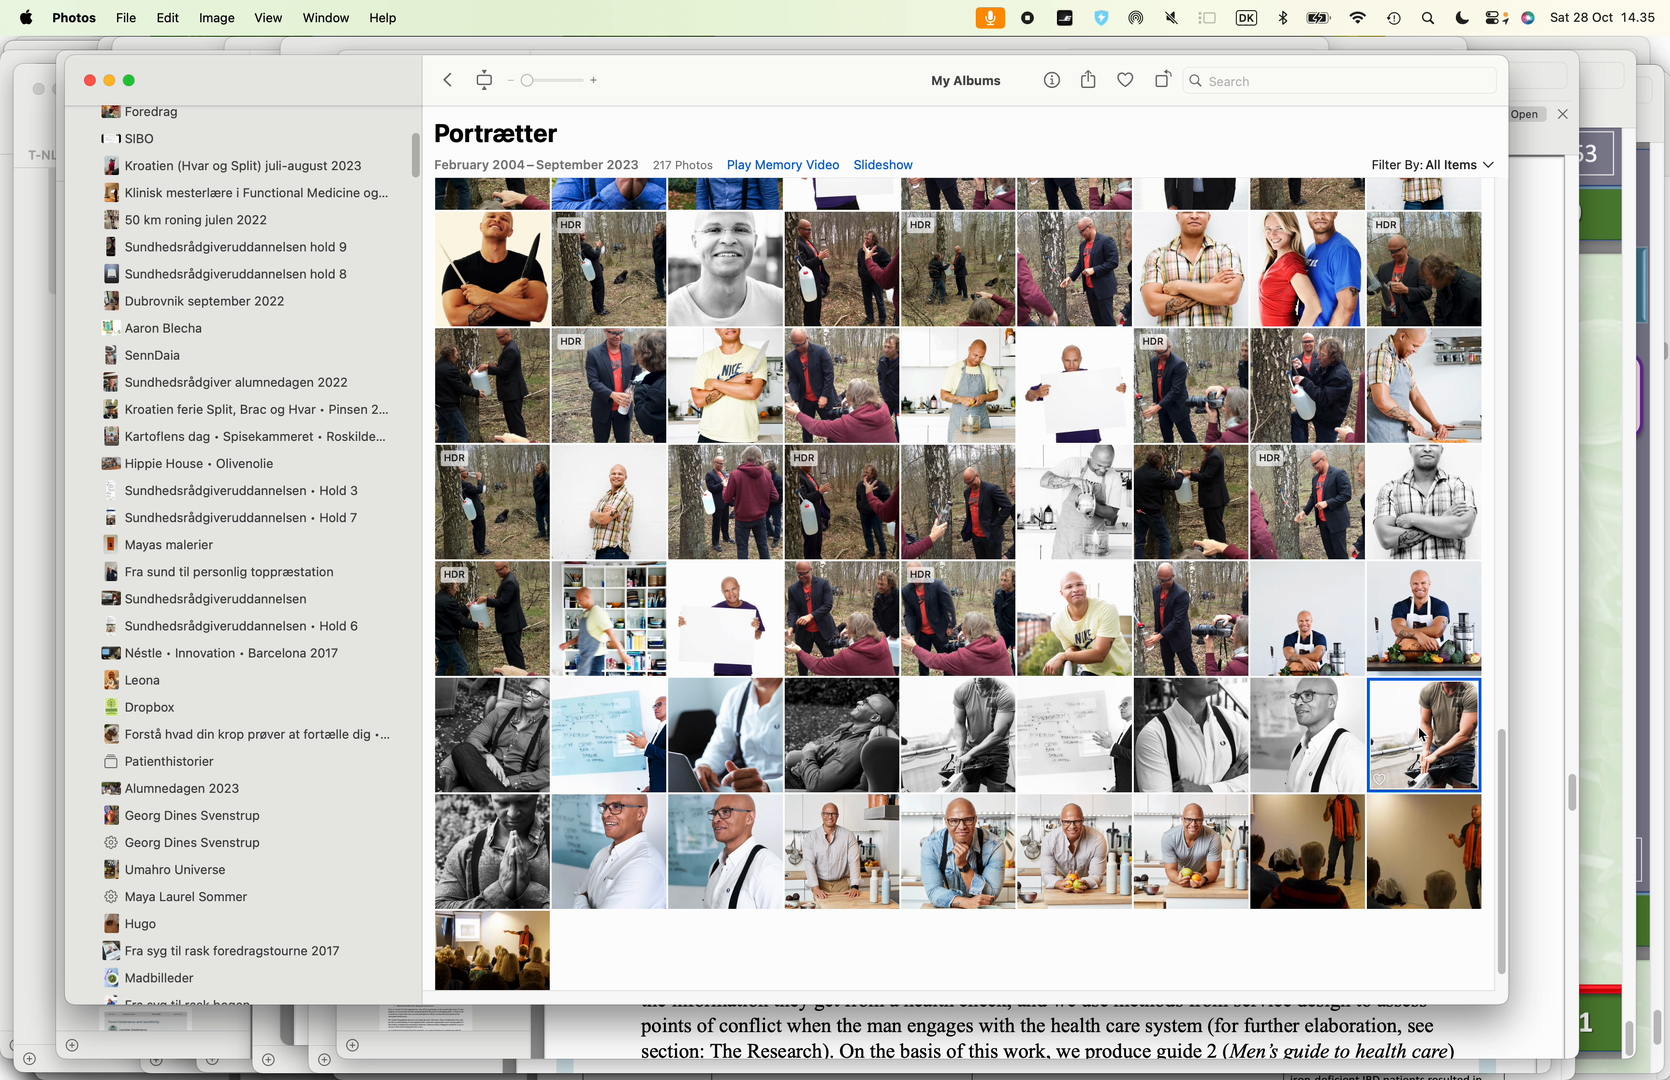Open the Madbilleder album
This screenshot has width=1670, height=1080.
point(159,978)
